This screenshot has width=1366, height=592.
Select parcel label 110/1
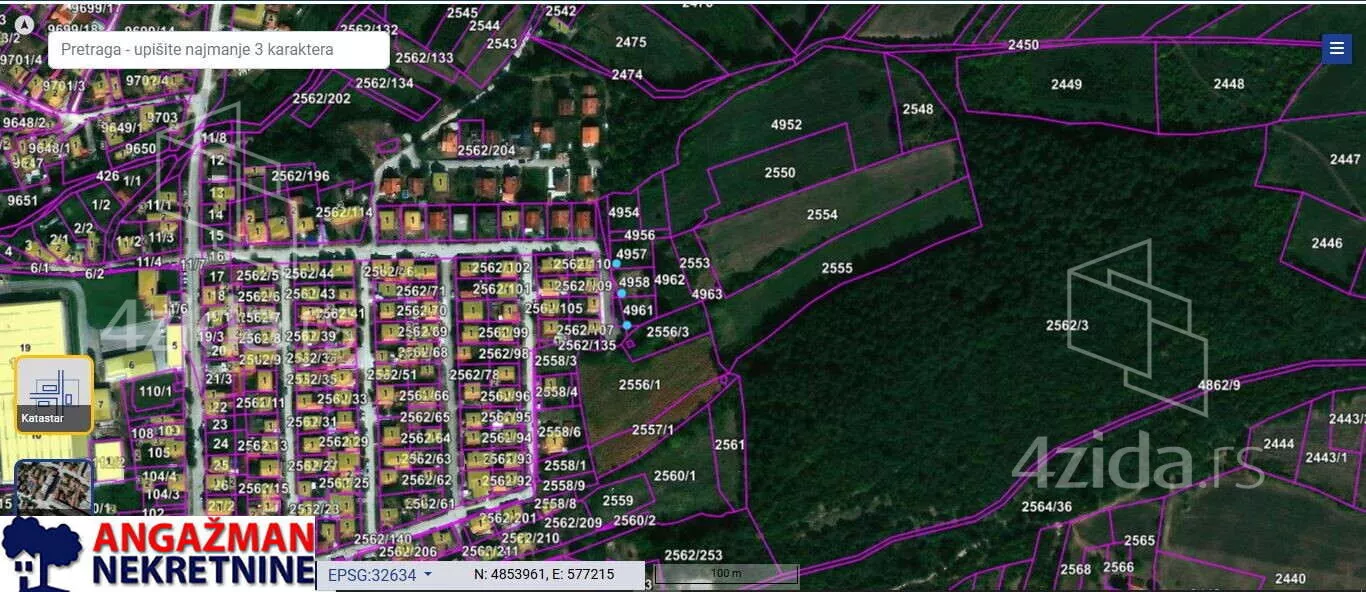pos(155,391)
